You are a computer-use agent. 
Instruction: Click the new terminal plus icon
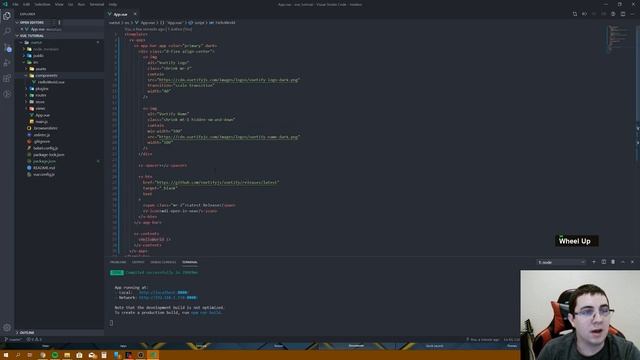tap(594, 262)
